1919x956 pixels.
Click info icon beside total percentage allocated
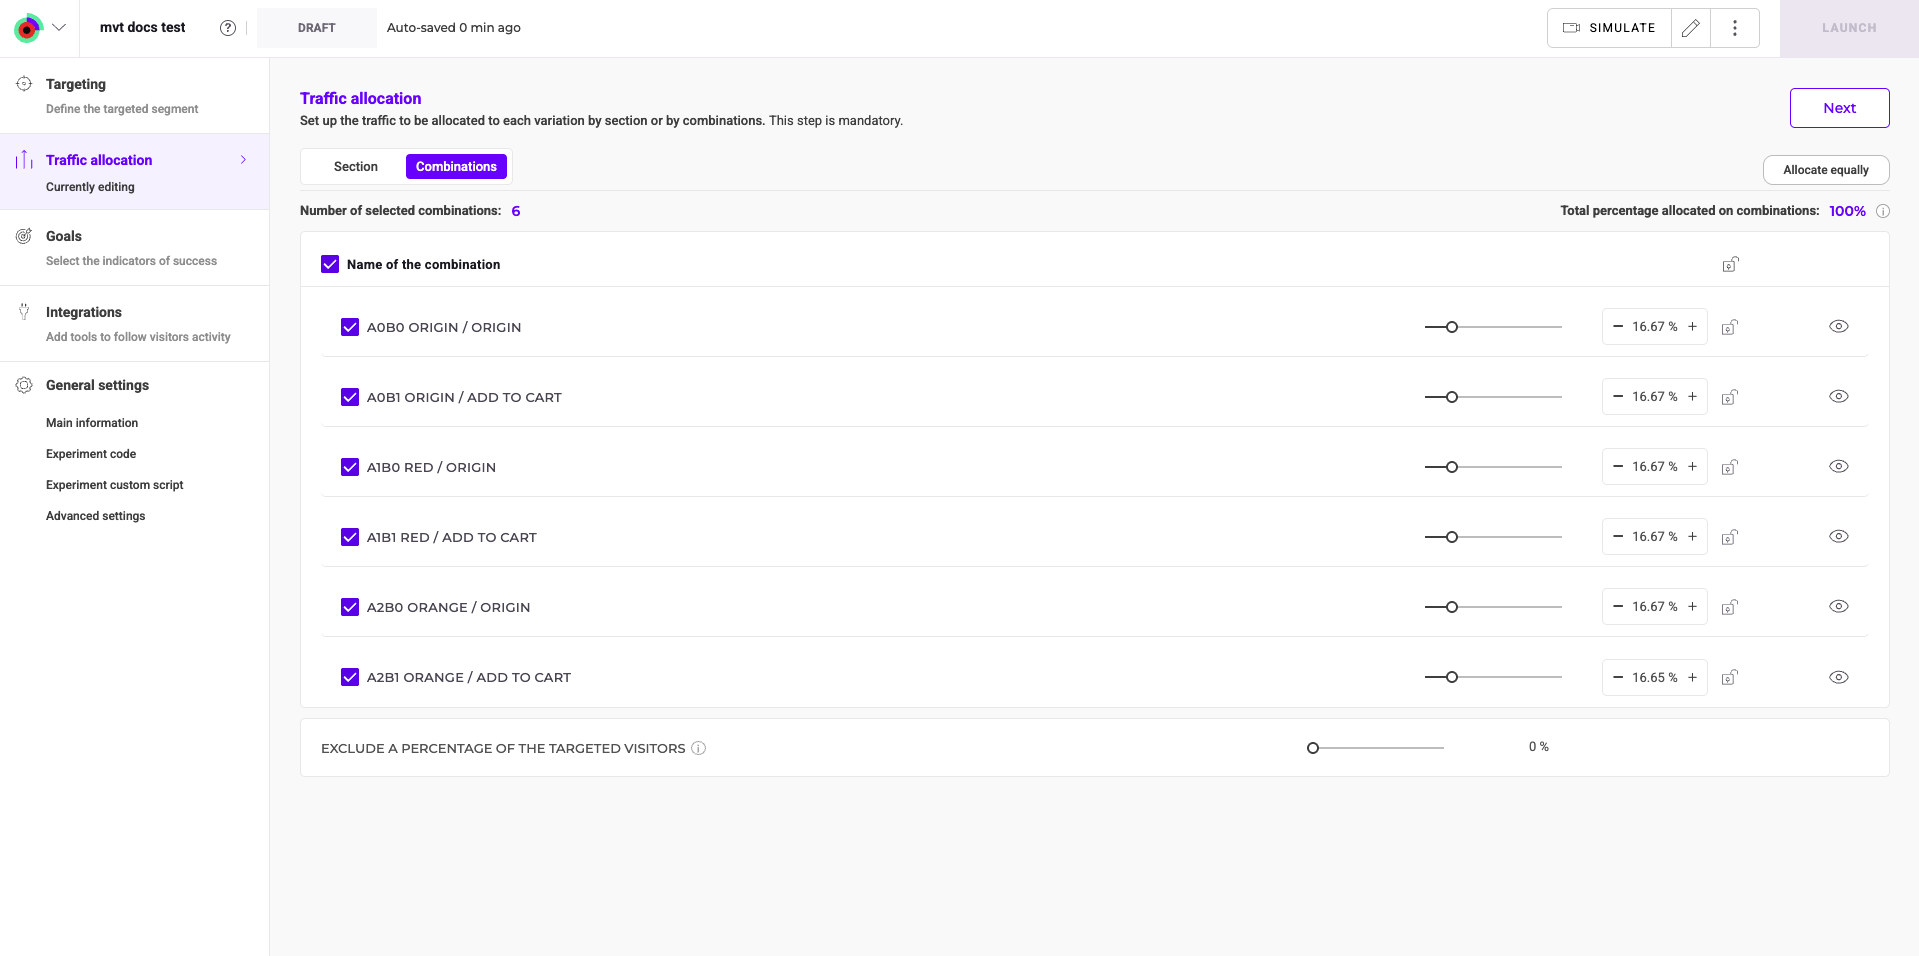[1883, 211]
